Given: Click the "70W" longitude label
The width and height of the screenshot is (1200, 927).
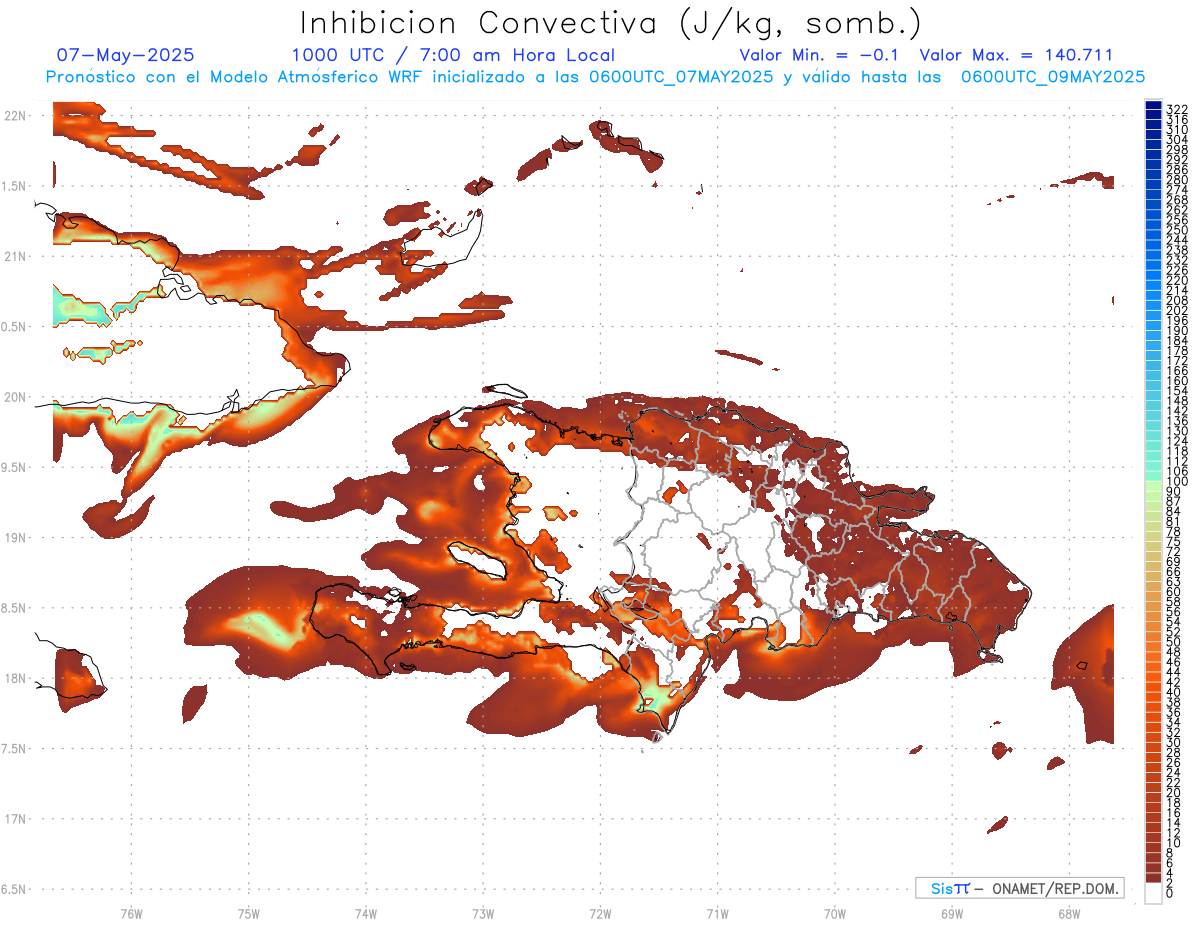Looking at the screenshot, I should pyautogui.click(x=834, y=912).
